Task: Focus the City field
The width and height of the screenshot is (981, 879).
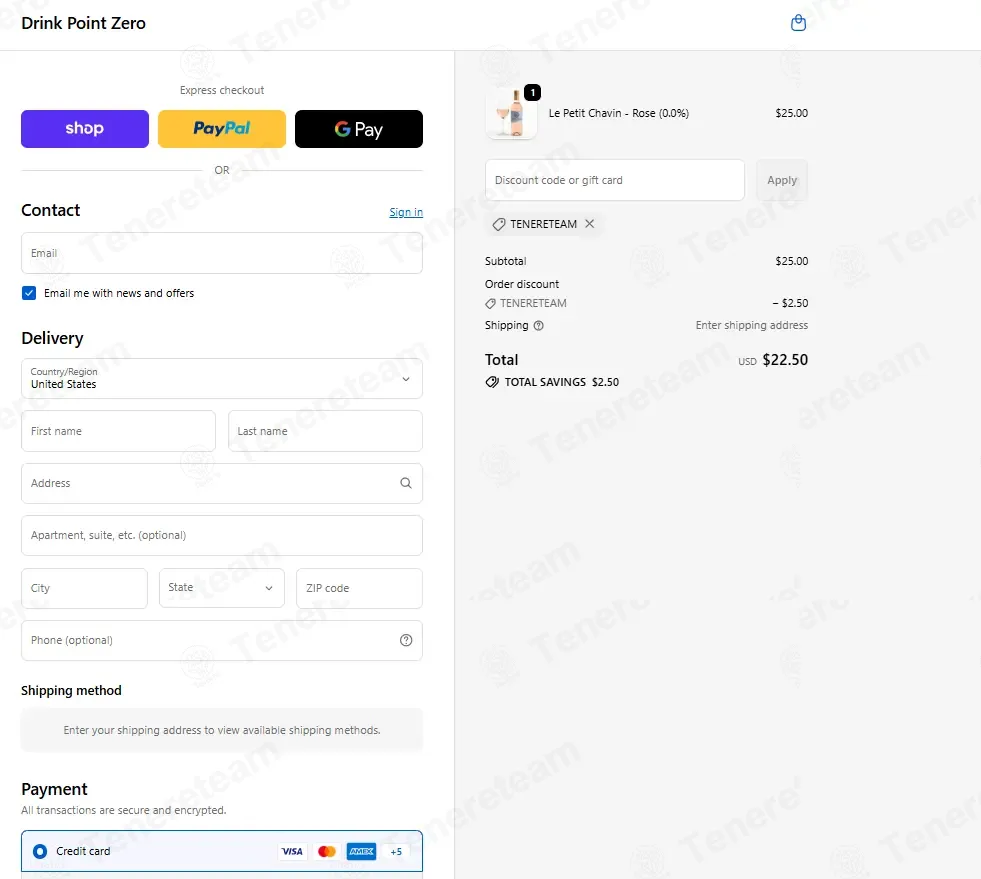Action: (x=84, y=588)
